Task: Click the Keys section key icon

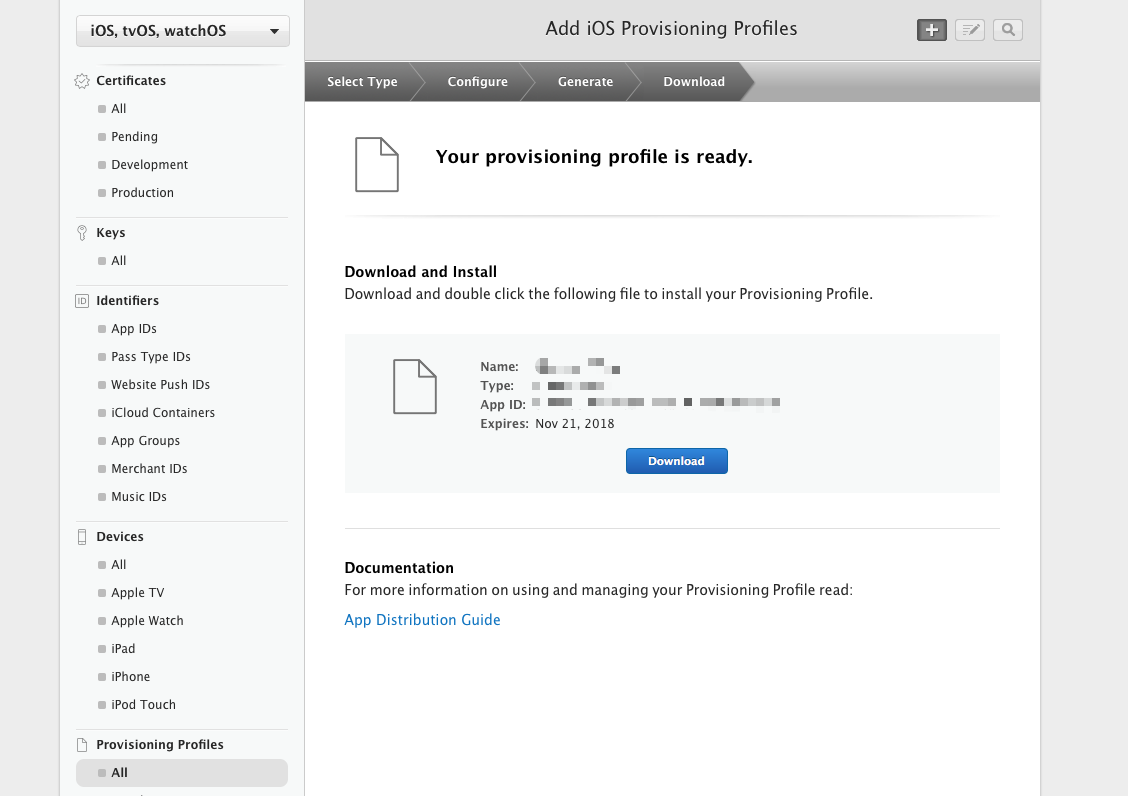Action: [82, 233]
